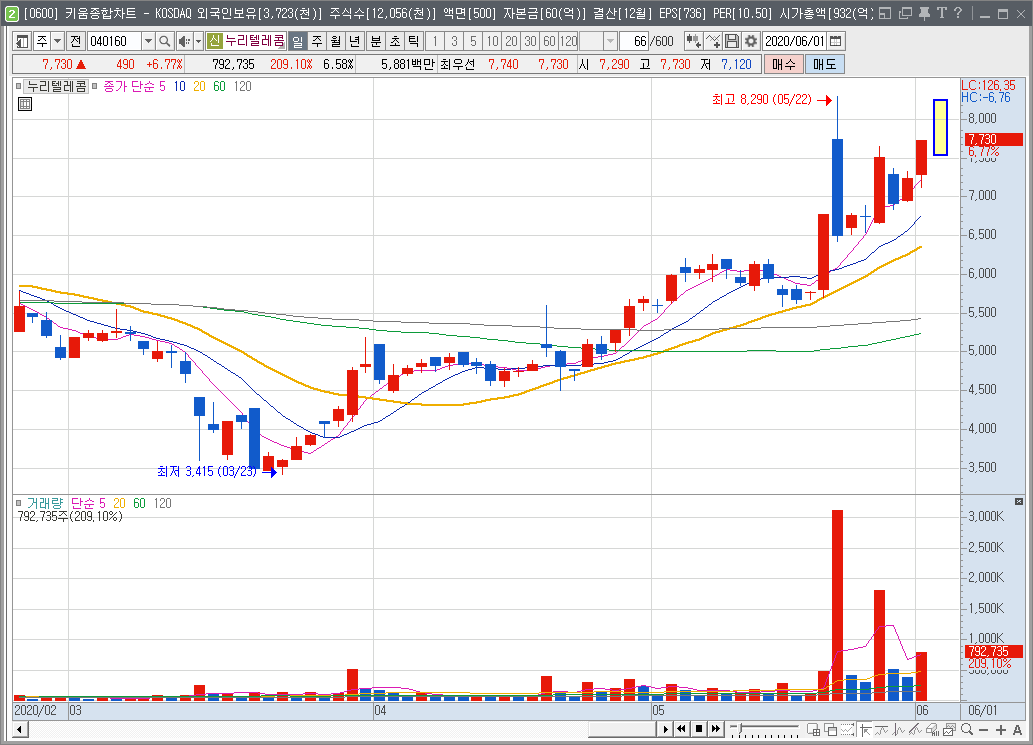Click the fast-forward button in replay controls
The width and height of the screenshot is (1033, 745).
[x=715, y=729]
